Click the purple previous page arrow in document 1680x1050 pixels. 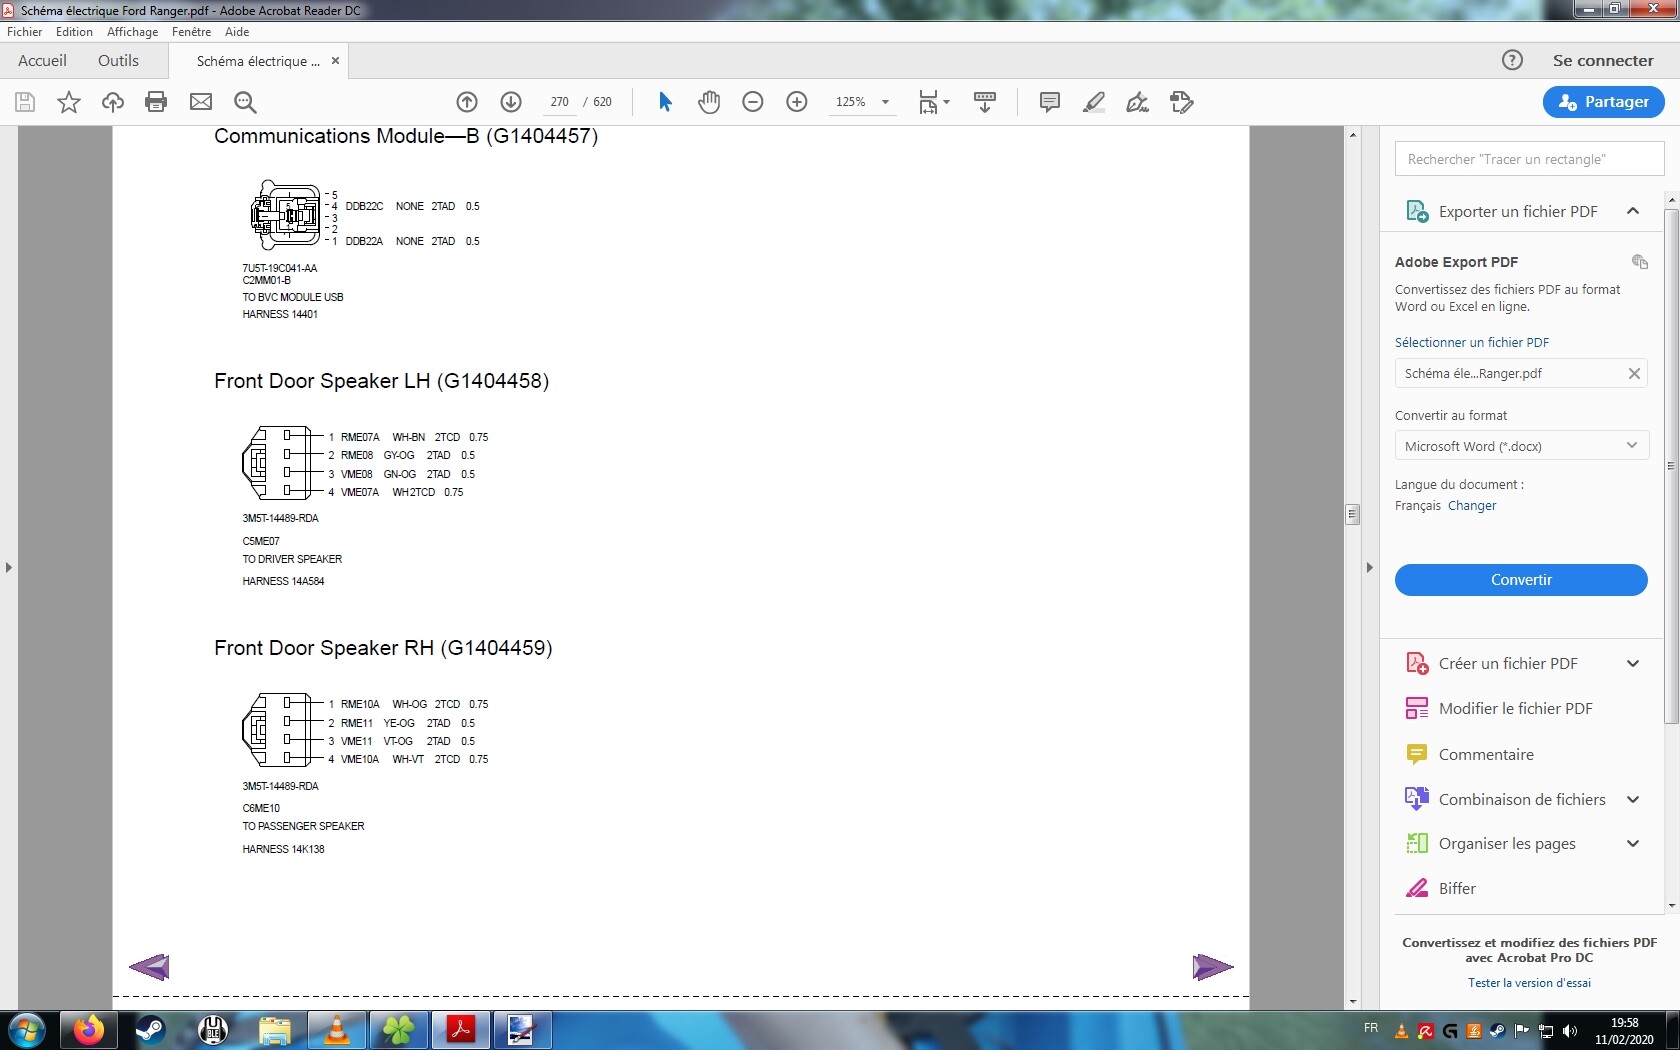point(149,967)
